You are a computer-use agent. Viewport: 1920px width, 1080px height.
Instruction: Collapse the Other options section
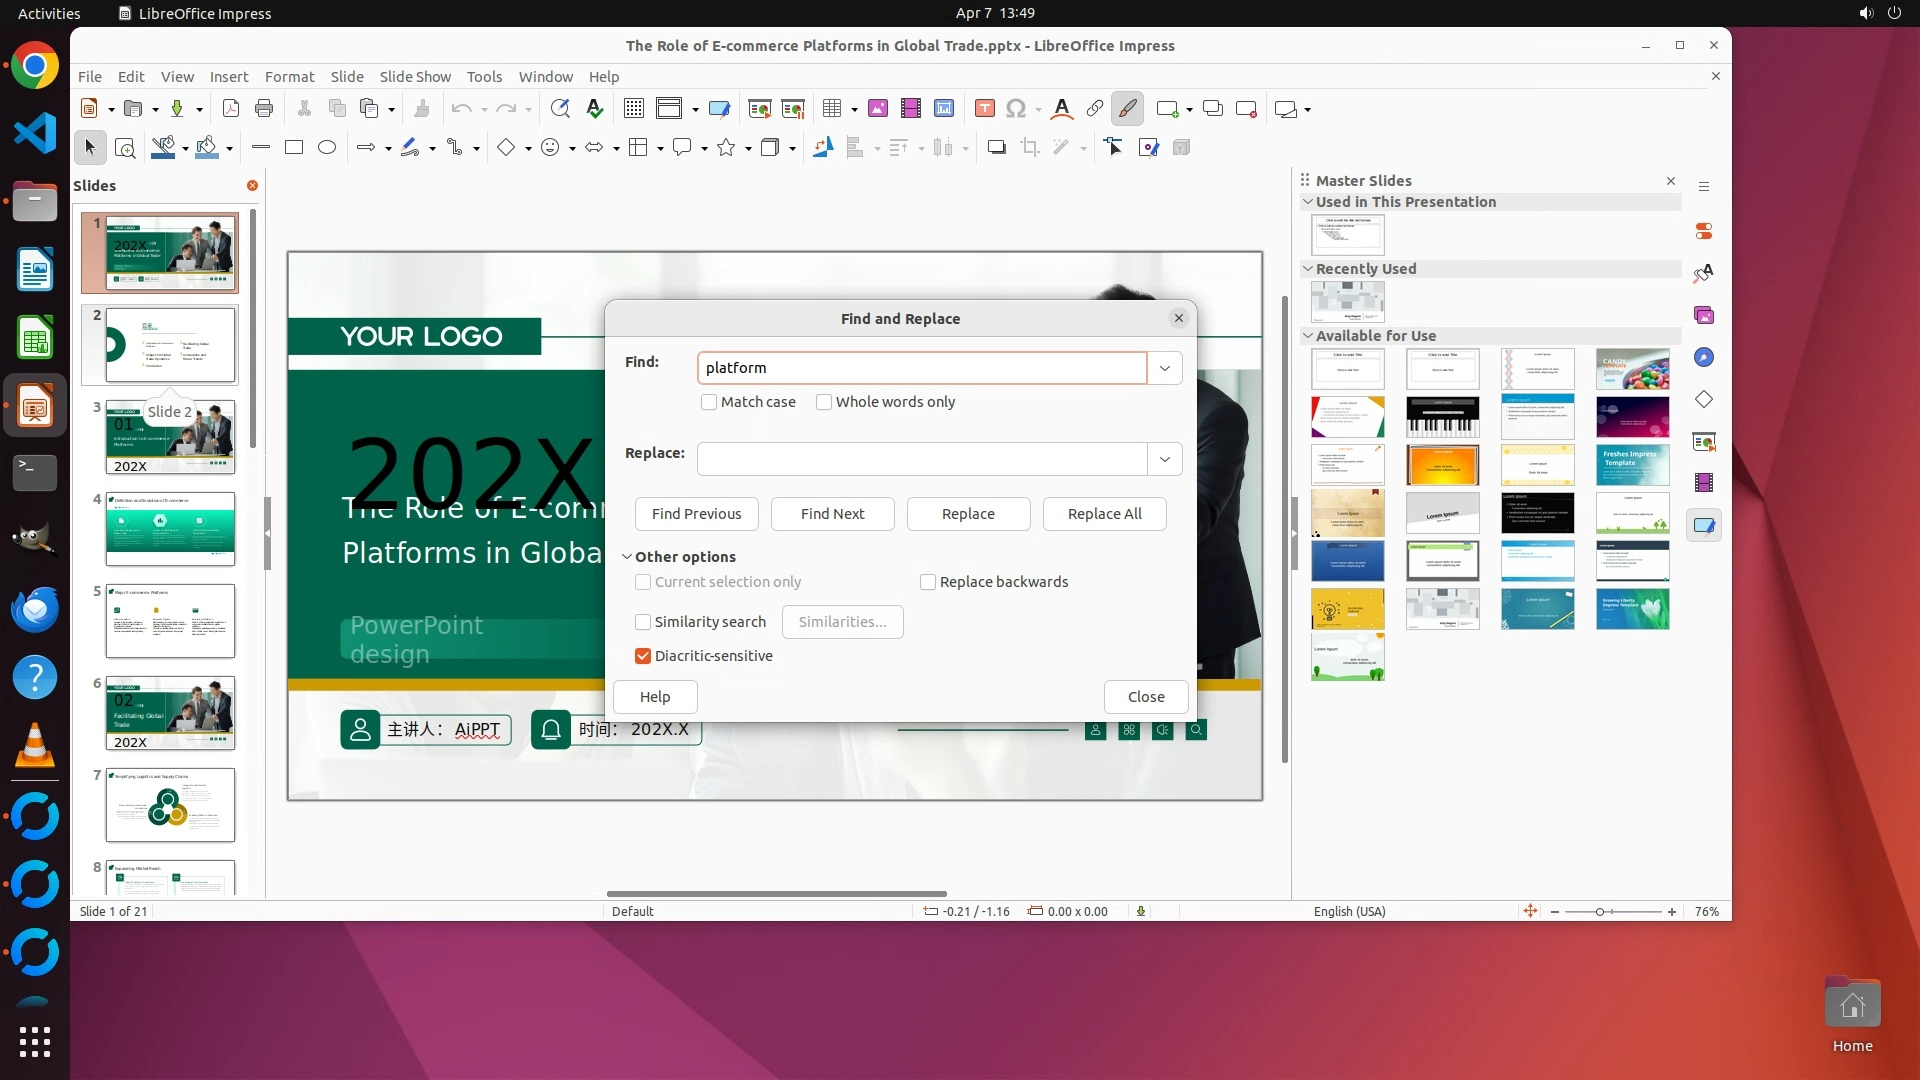627,557
